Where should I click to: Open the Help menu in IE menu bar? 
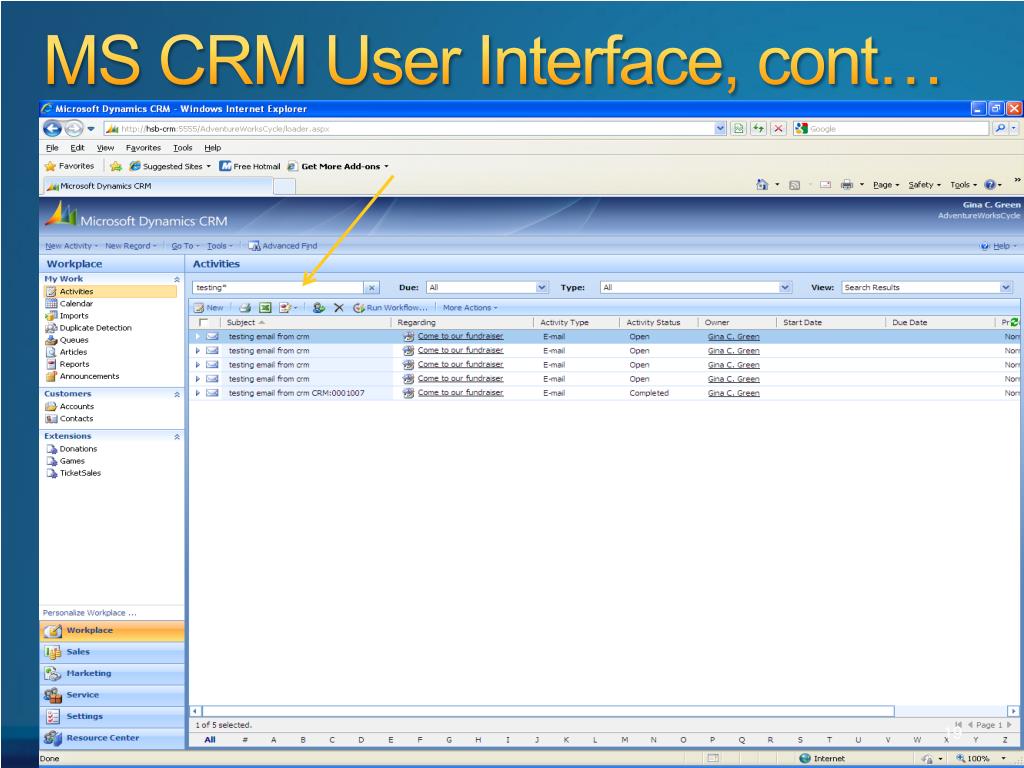tap(213, 148)
